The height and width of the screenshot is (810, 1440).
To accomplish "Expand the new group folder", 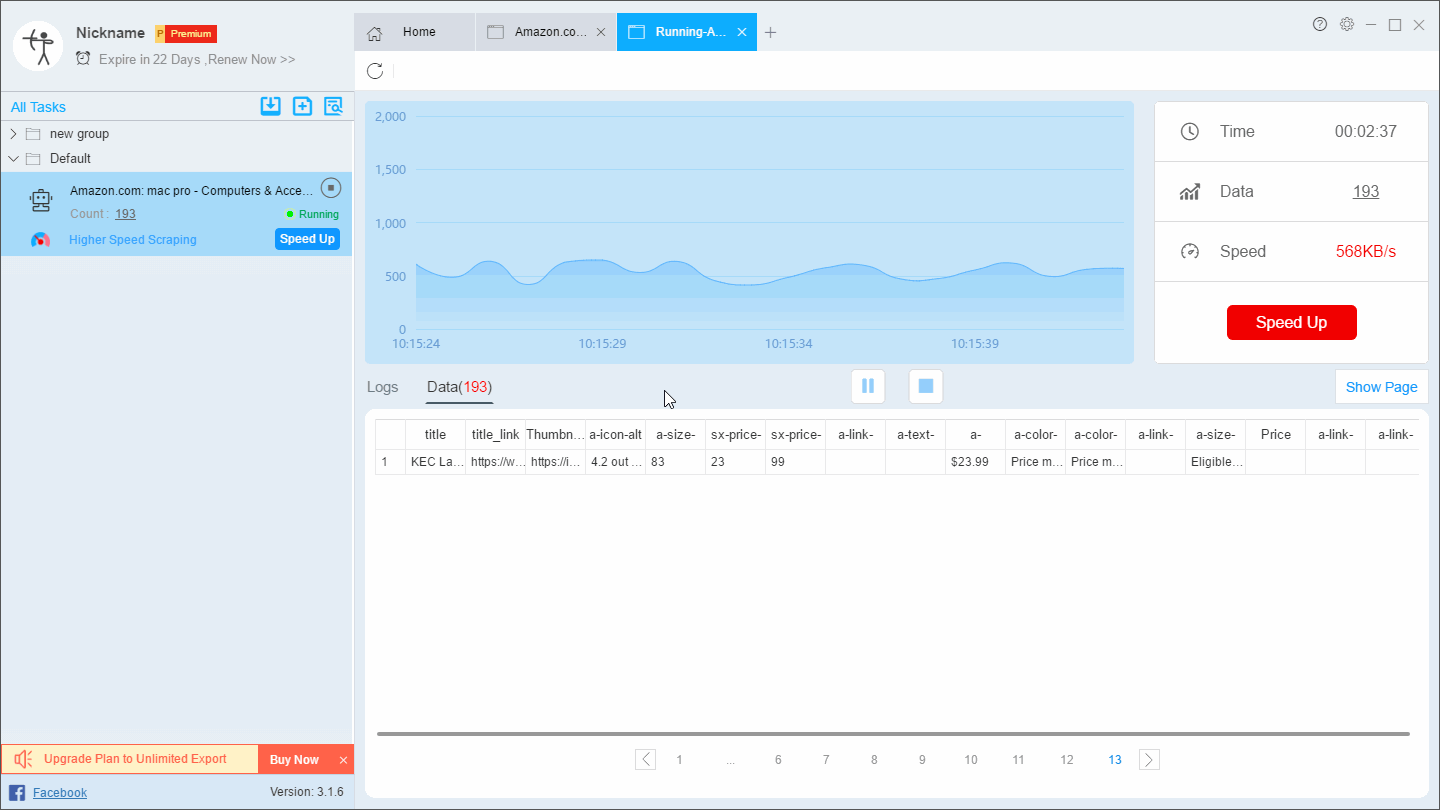I will 13,134.
